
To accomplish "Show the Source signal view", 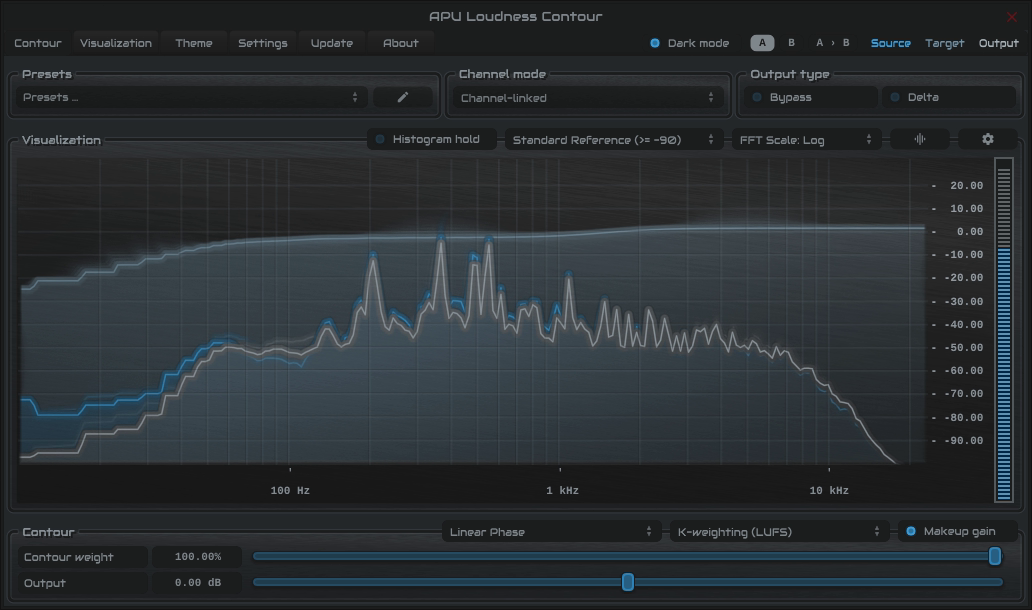I will coord(890,43).
